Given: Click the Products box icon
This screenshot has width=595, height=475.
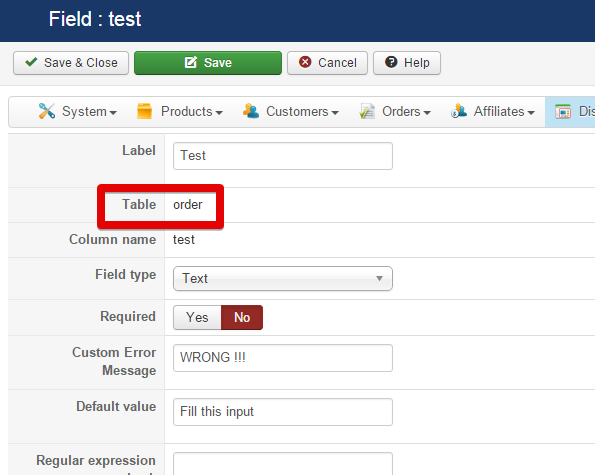Looking at the screenshot, I should 144,111.
